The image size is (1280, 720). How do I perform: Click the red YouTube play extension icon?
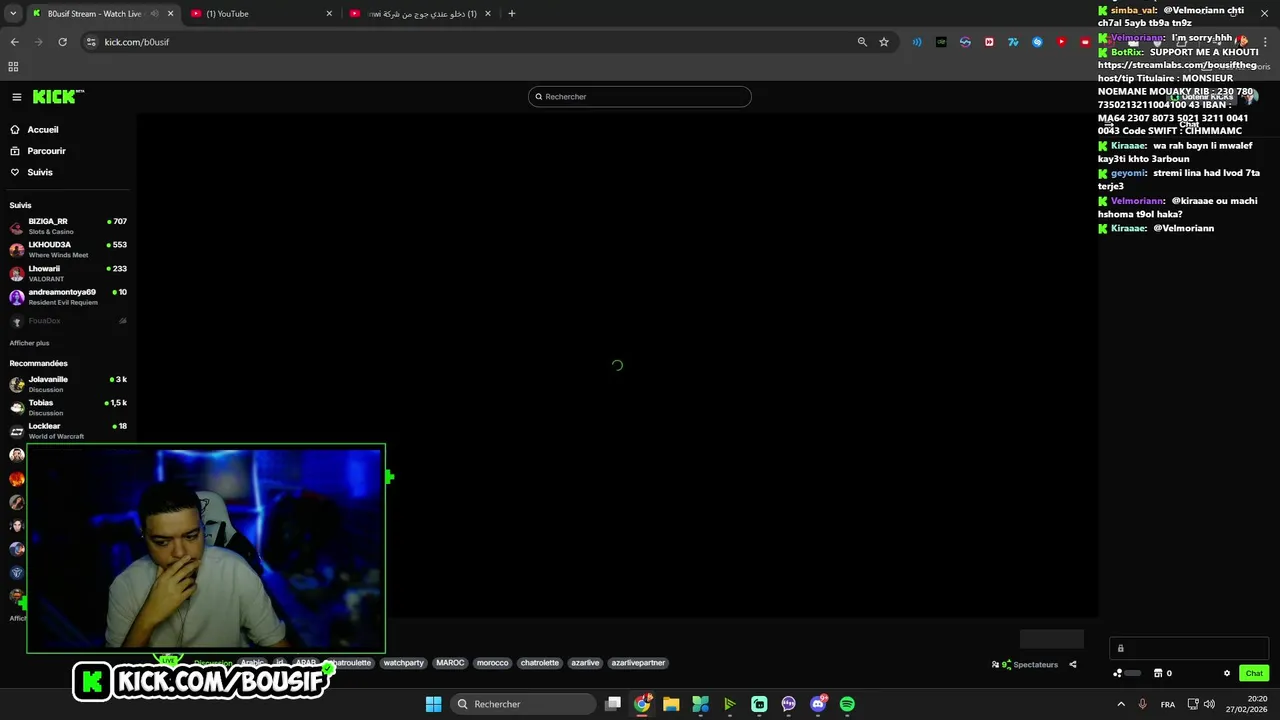pyautogui.click(x=1061, y=42)
